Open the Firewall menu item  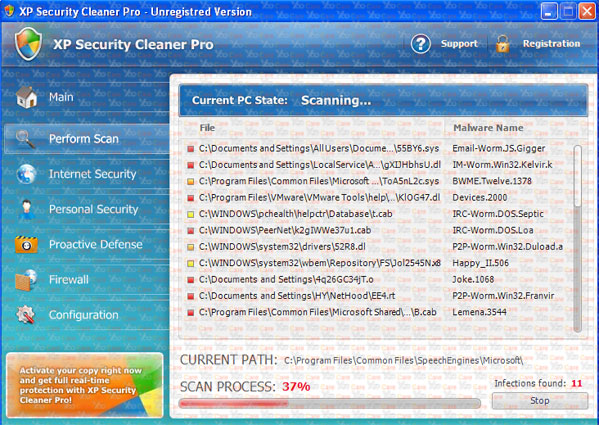point(69,280)
